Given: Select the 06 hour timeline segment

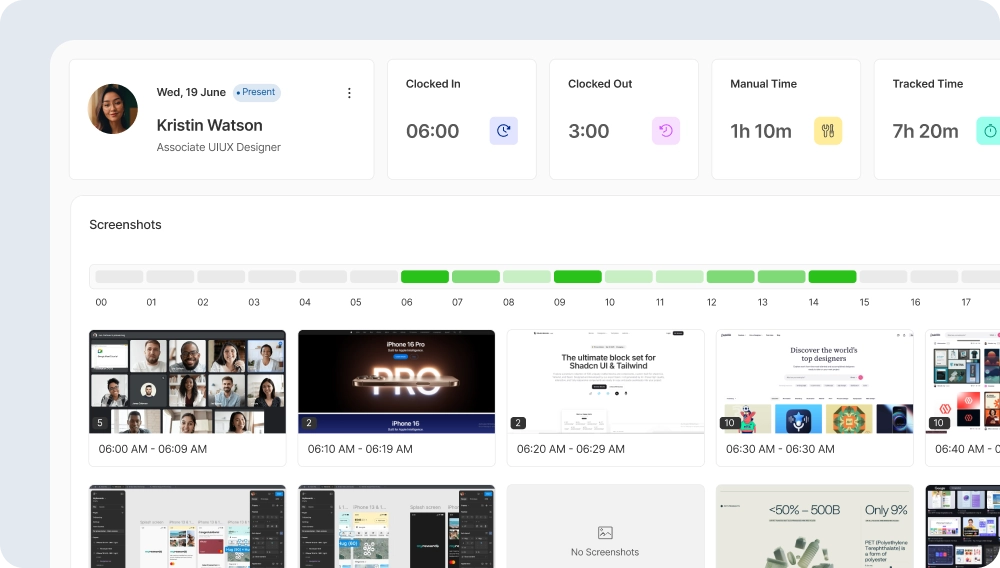Looking at the screenshot, I should pos(425,277).
